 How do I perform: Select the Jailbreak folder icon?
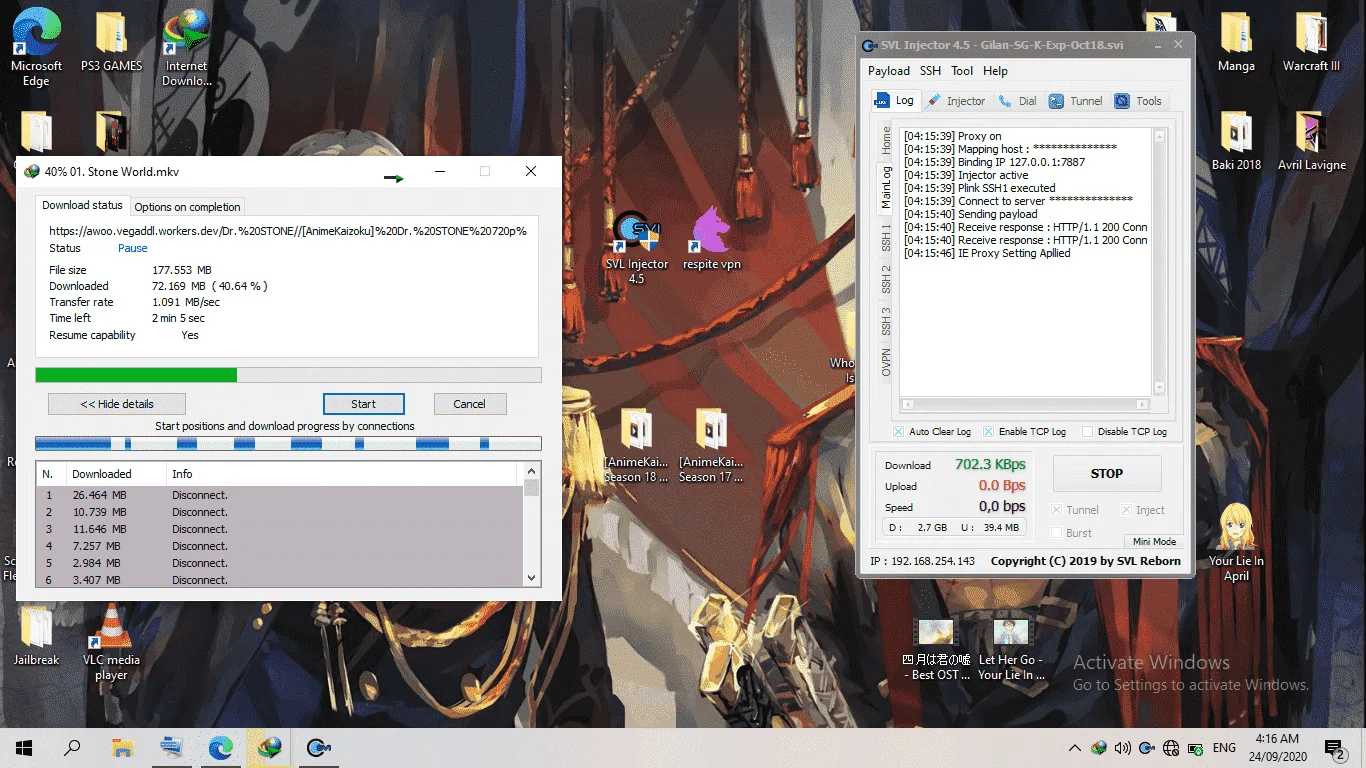coord(37,636)
